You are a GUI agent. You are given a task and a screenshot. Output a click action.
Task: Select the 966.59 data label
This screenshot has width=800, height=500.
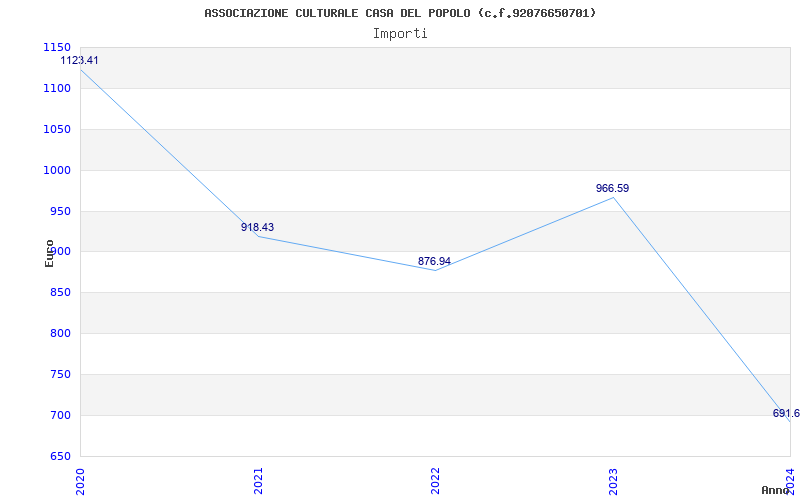tap(612, 188)
